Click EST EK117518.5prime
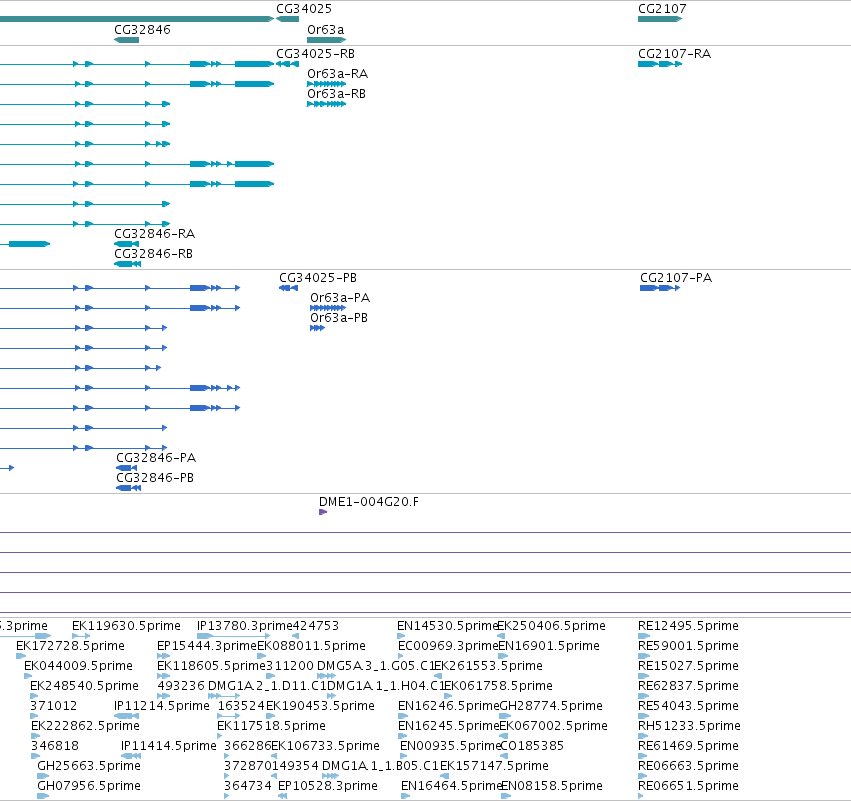851x801 pixels. [x=271, y=726]
